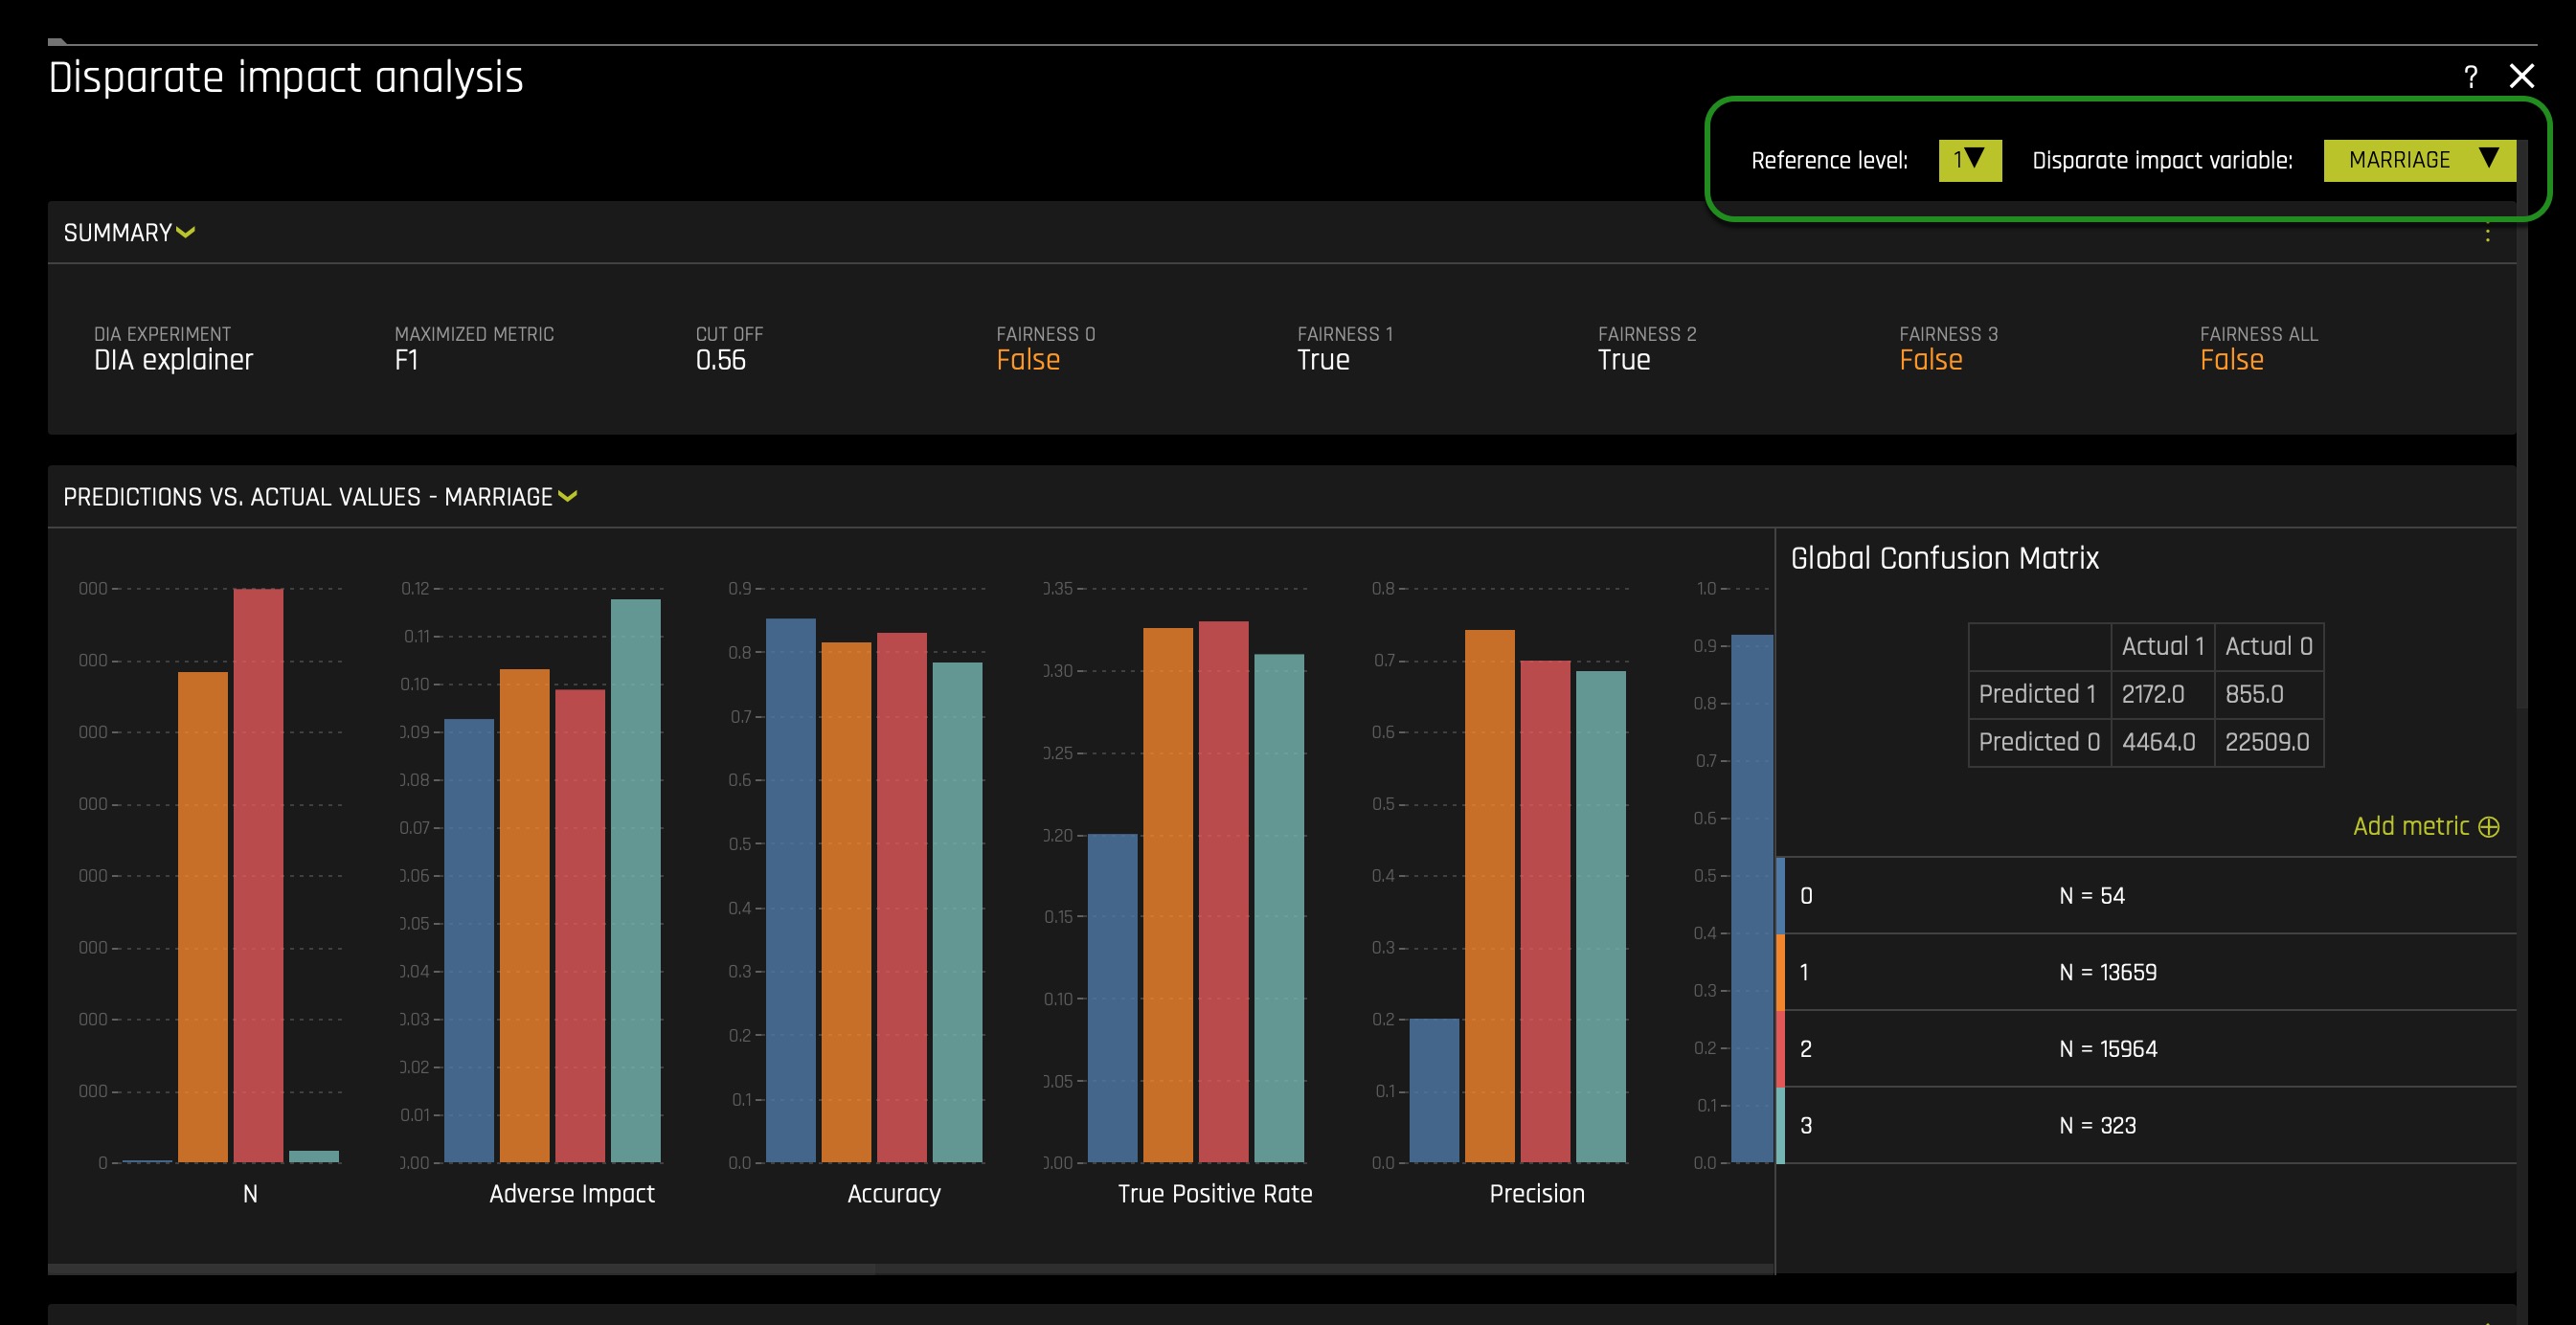Click the partially visible blue bar in rightmost chart

pyautogui.click(x=1751, y=898)
